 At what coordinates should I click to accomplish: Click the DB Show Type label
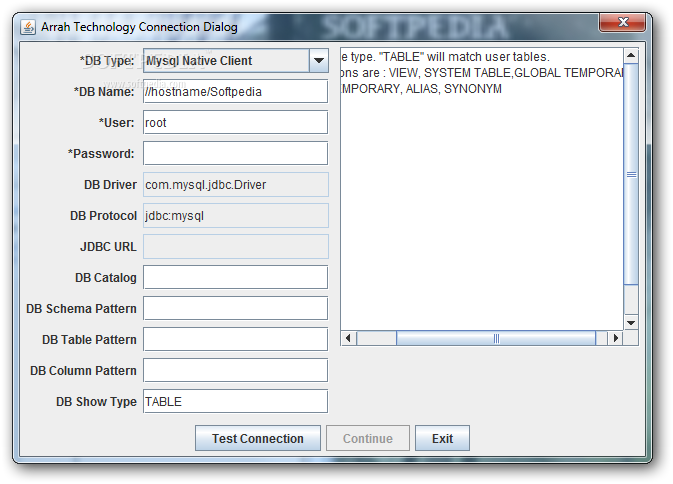(x=96, y=402)
